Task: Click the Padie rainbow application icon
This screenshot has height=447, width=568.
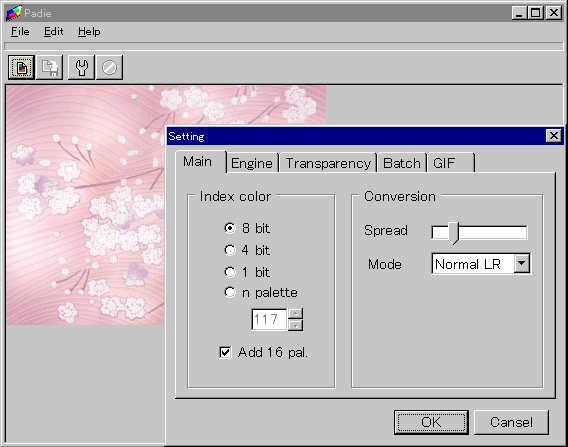Action: 14,13
